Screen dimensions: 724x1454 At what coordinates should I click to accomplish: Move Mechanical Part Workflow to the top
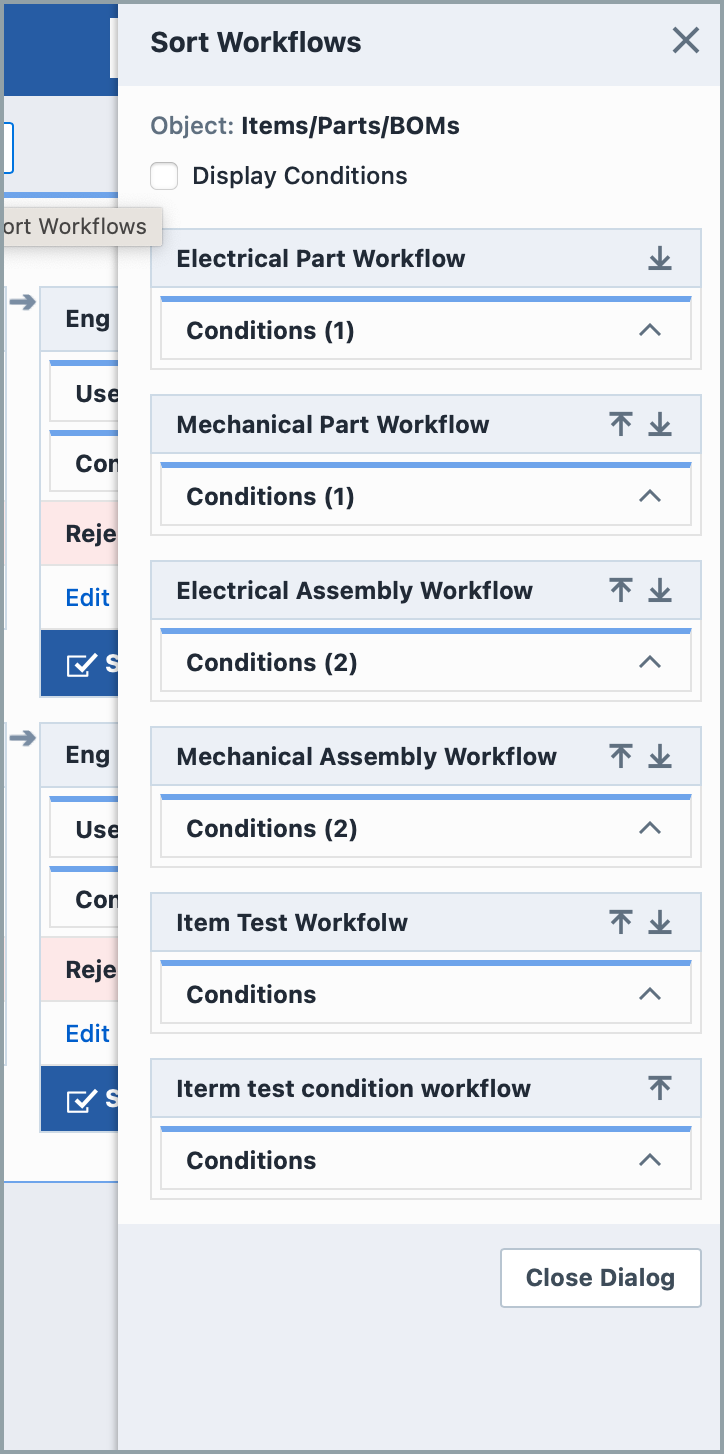click(620, 424)
